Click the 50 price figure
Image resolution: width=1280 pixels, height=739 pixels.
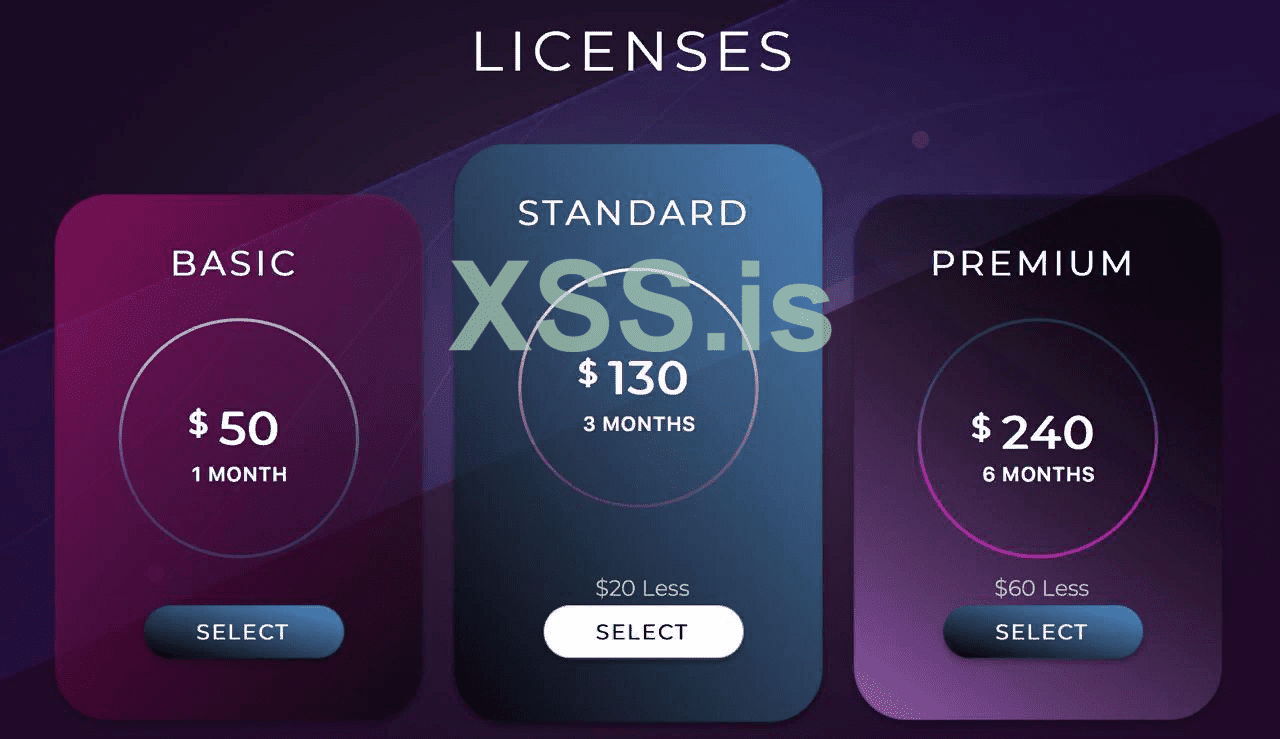(x=248, y=429)
